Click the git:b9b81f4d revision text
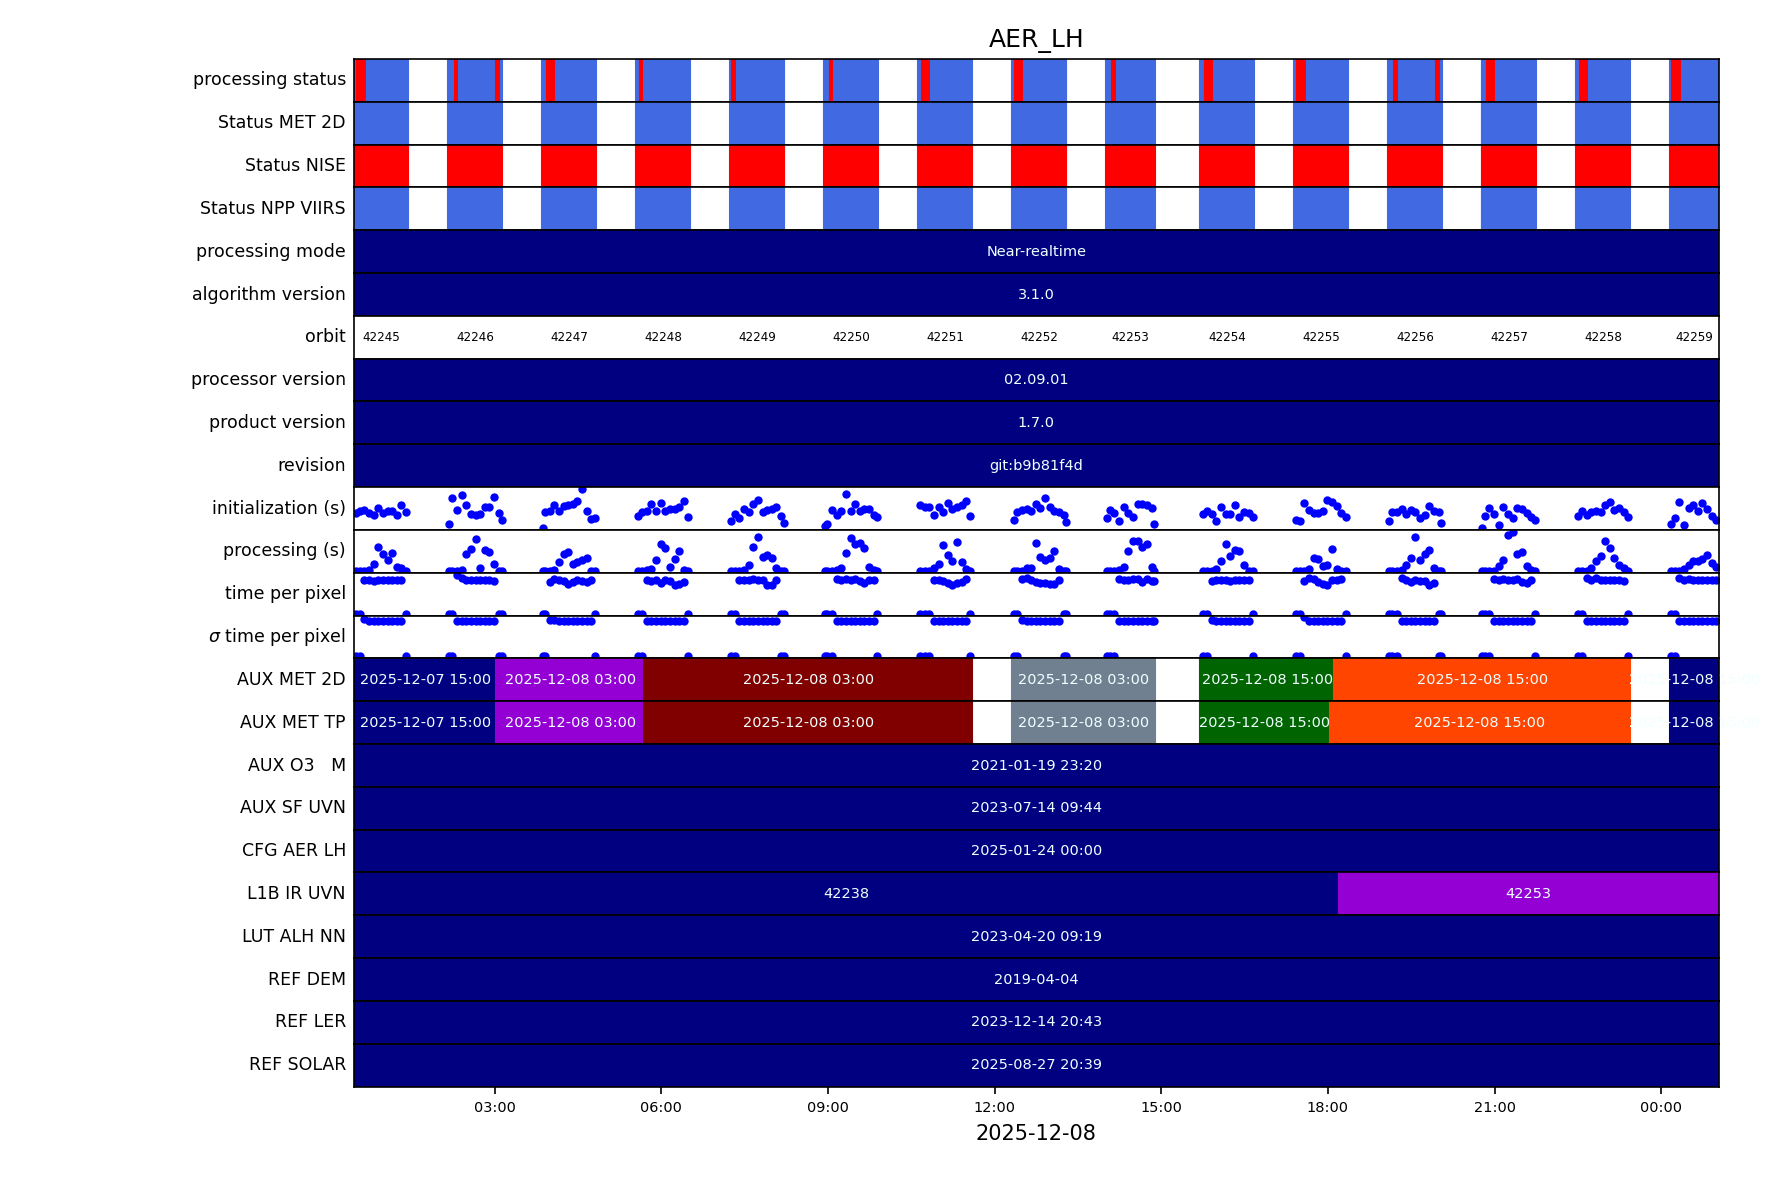The image size is (1771, 1181). [1036, 465]
